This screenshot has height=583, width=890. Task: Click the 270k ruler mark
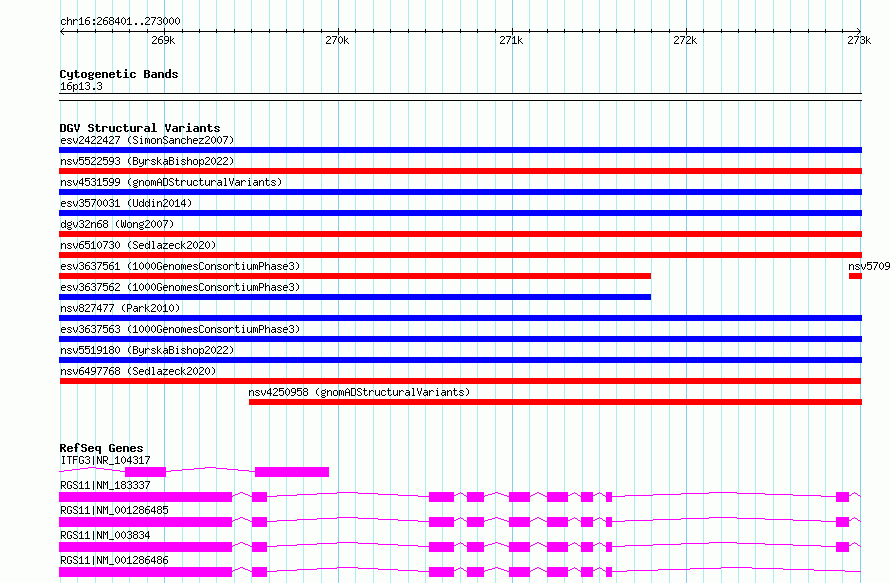click(337, 40)
